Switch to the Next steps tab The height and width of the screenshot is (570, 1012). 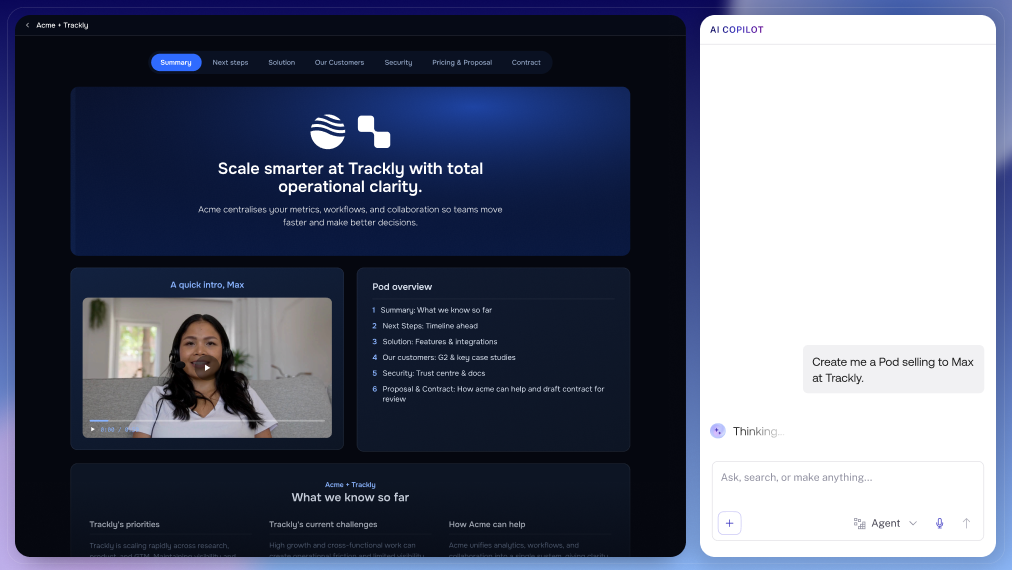pyautogui.click(x=230, y=63)
